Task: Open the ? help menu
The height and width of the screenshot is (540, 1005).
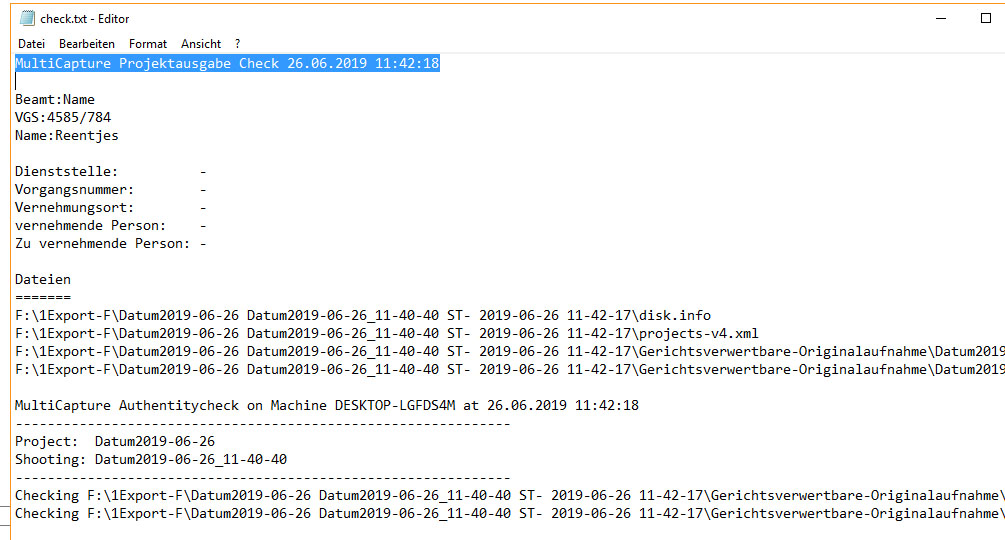Action: [x=237, y=44]
